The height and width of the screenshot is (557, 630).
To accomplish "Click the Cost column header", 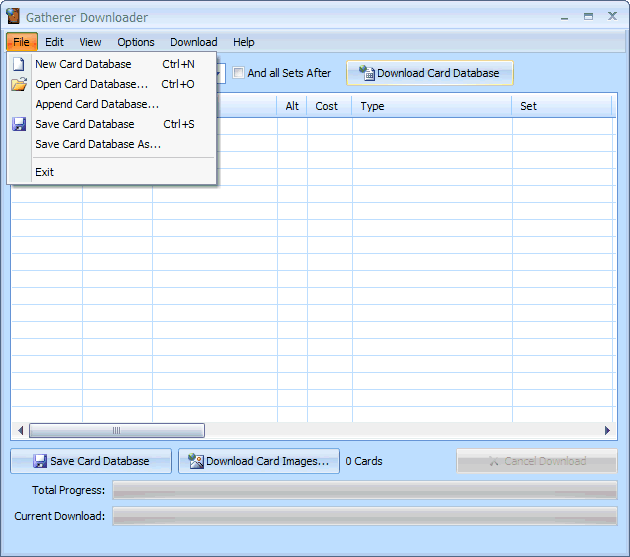I will click(x=327, y=106).
